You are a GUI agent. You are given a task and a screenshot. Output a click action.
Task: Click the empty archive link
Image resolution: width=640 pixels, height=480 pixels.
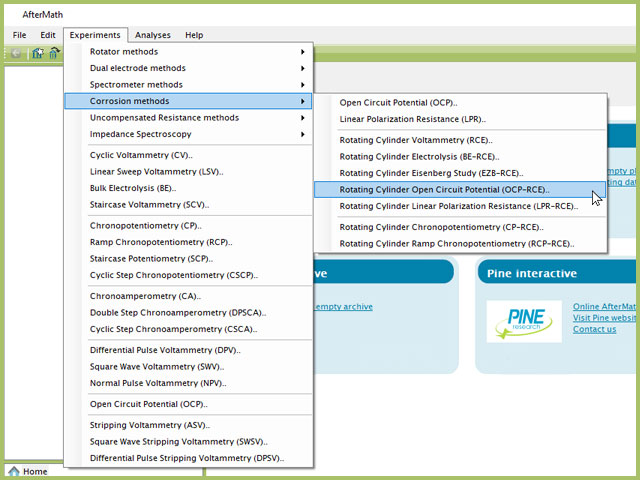coord(343,307)
